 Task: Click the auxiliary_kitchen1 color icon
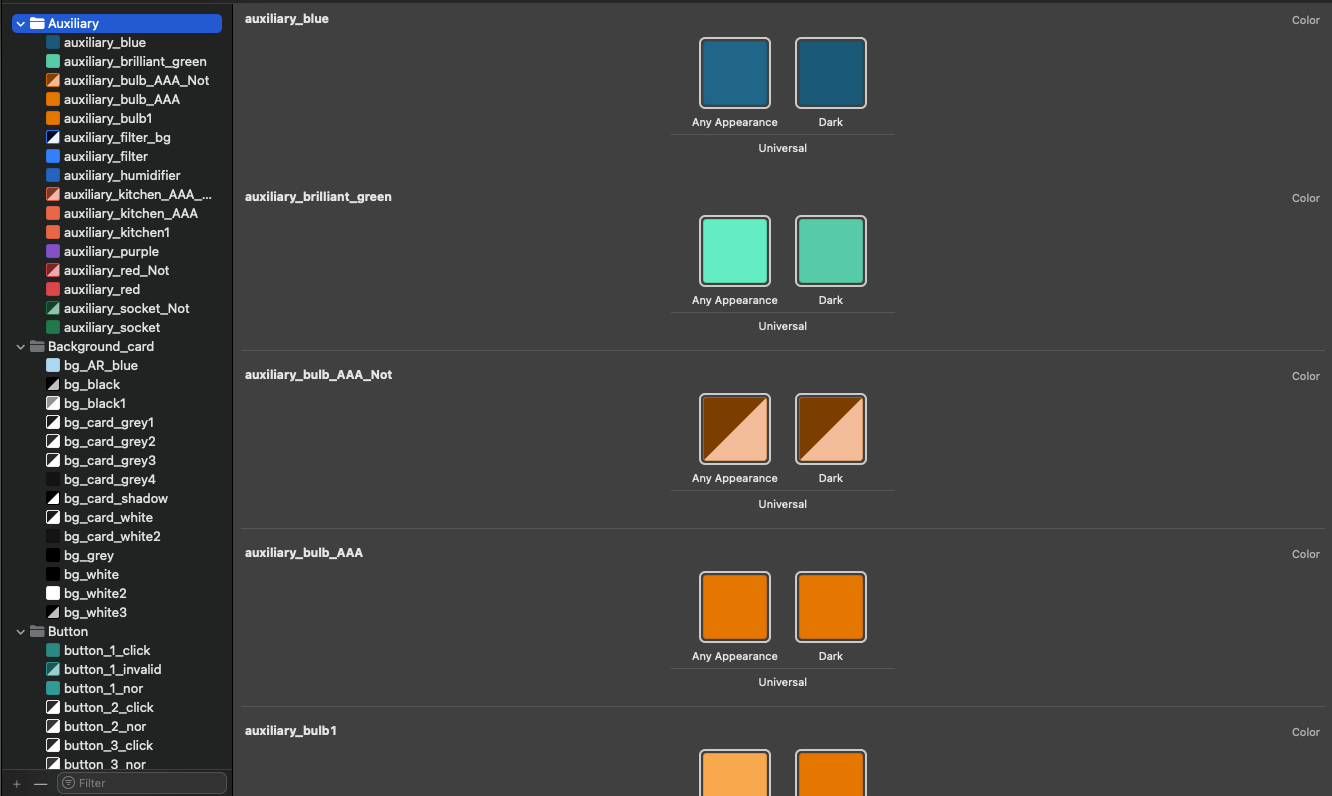pos(53,233)
